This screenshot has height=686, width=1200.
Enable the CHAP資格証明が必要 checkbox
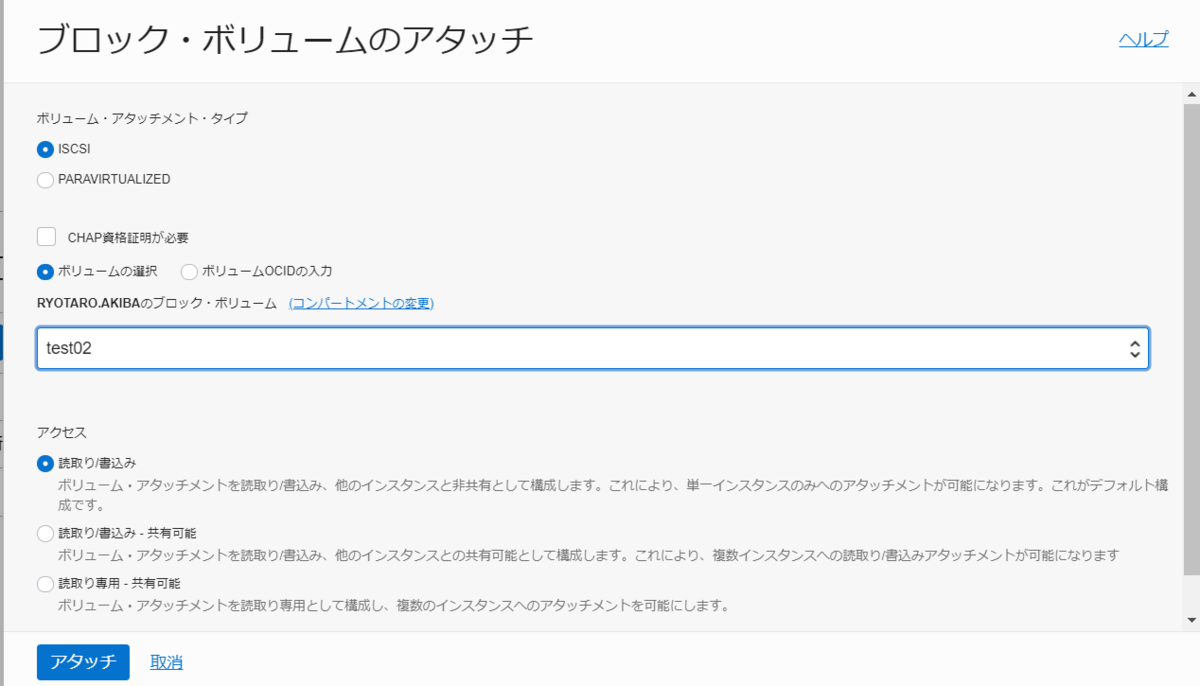[x=45, y=236]
